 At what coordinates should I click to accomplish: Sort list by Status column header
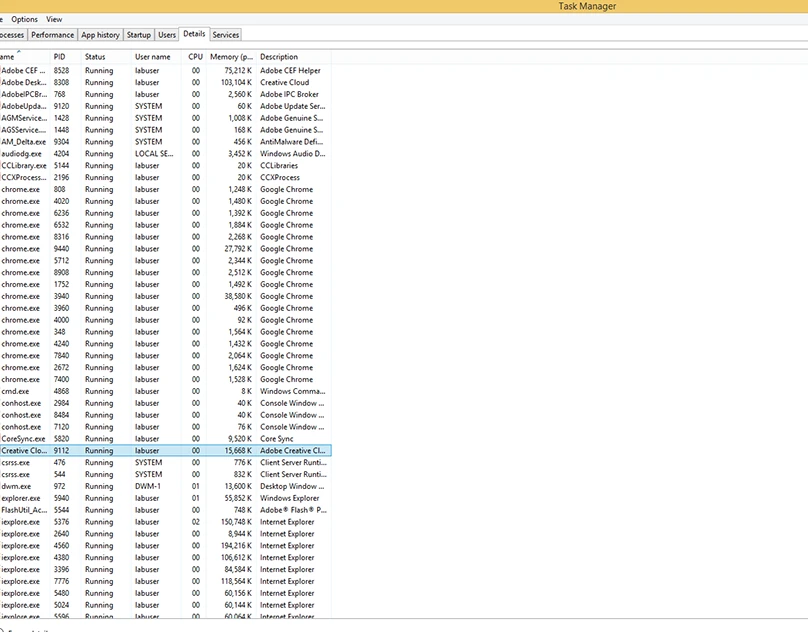point(95,57)
